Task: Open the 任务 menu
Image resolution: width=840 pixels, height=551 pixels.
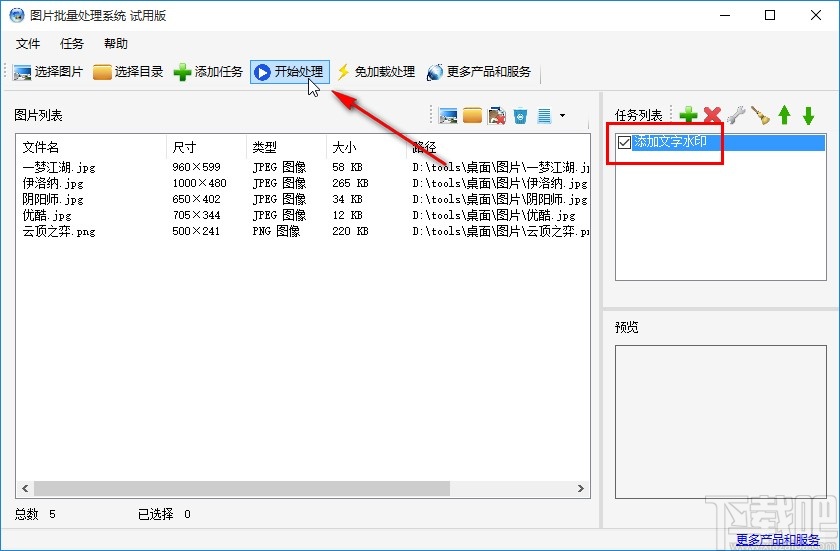Action: tap(72, 43)
